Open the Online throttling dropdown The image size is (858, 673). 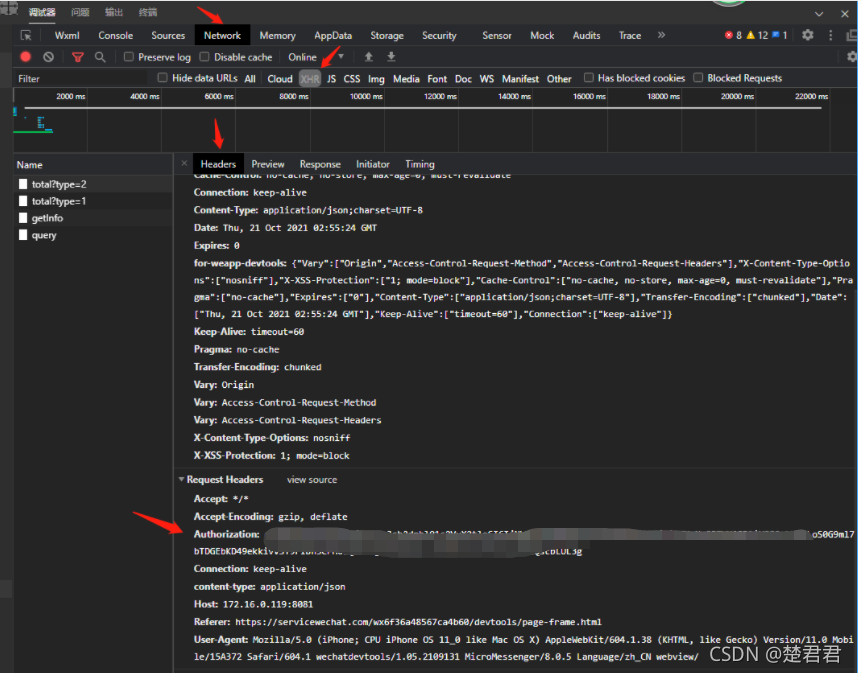[316, 57]
